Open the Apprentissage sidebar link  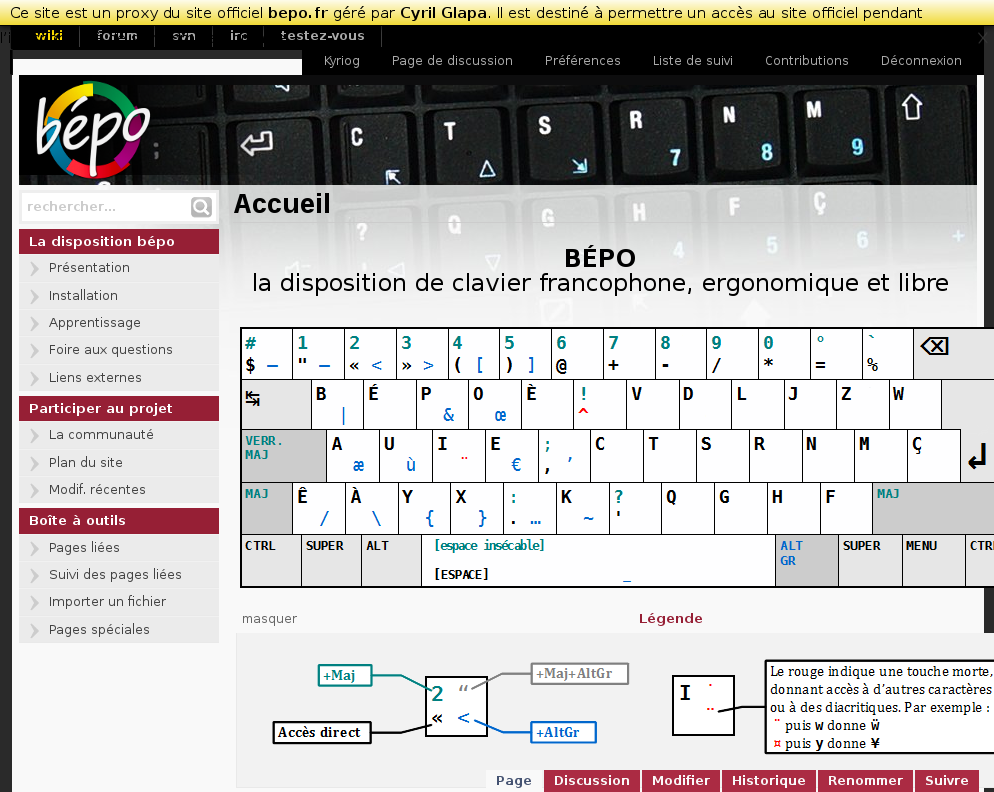[x=94, y=323]
